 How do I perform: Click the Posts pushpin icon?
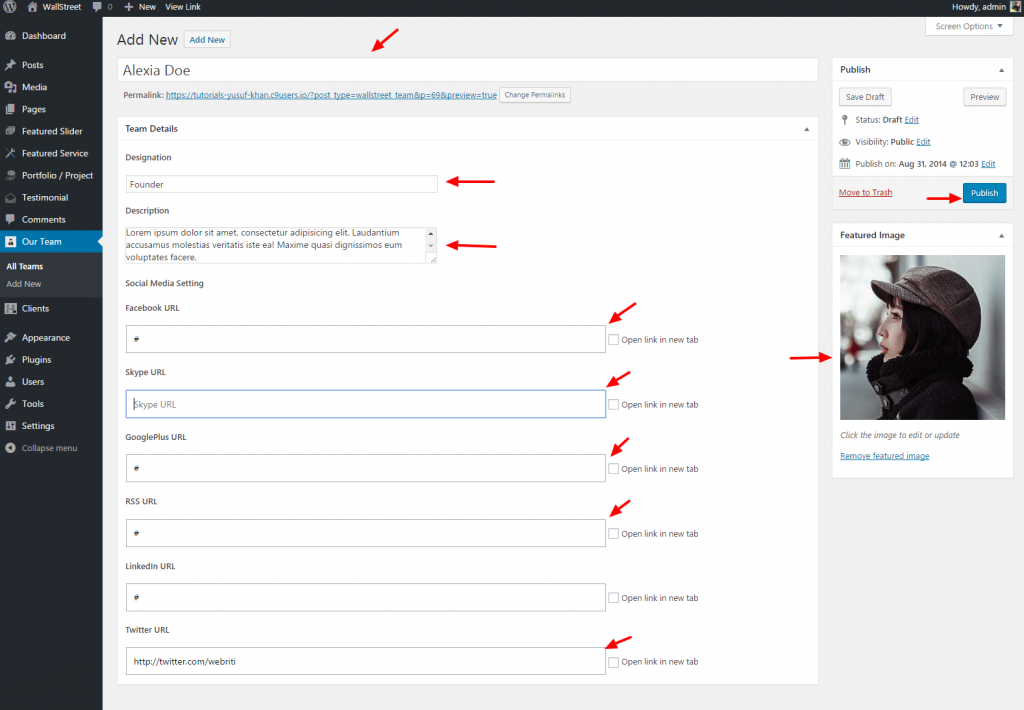coord(10,65)
